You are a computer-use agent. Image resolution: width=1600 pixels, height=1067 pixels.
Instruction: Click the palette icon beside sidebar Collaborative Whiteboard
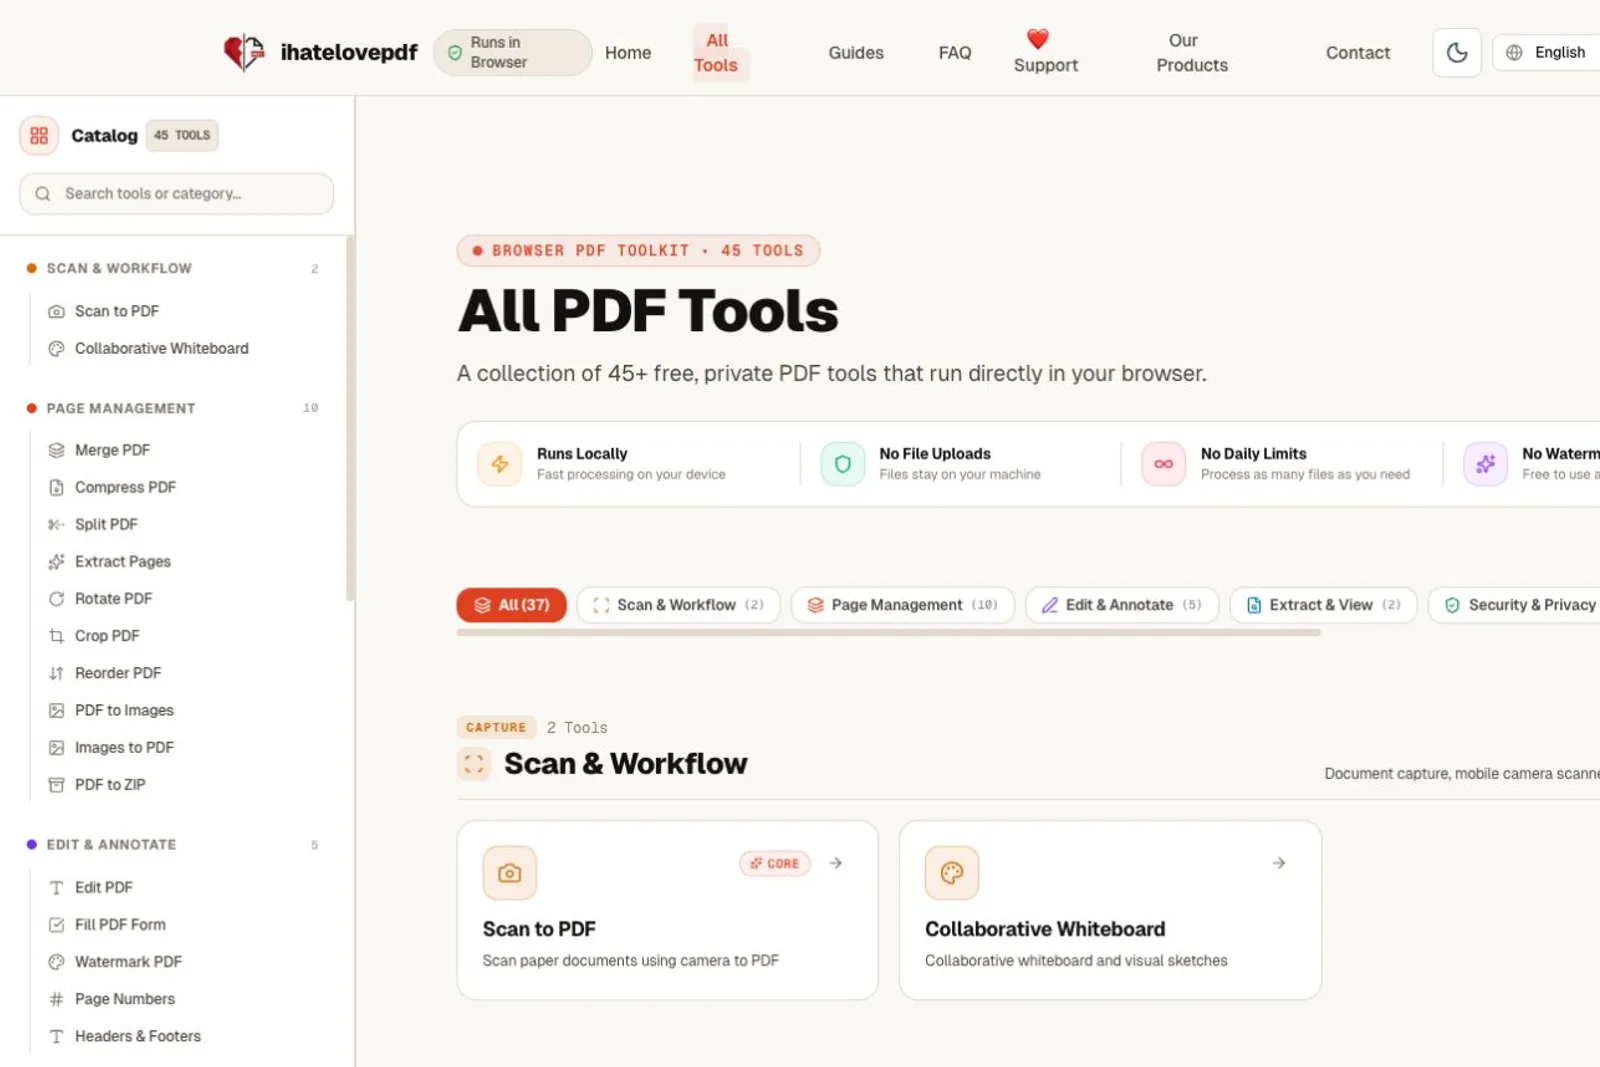56,348
